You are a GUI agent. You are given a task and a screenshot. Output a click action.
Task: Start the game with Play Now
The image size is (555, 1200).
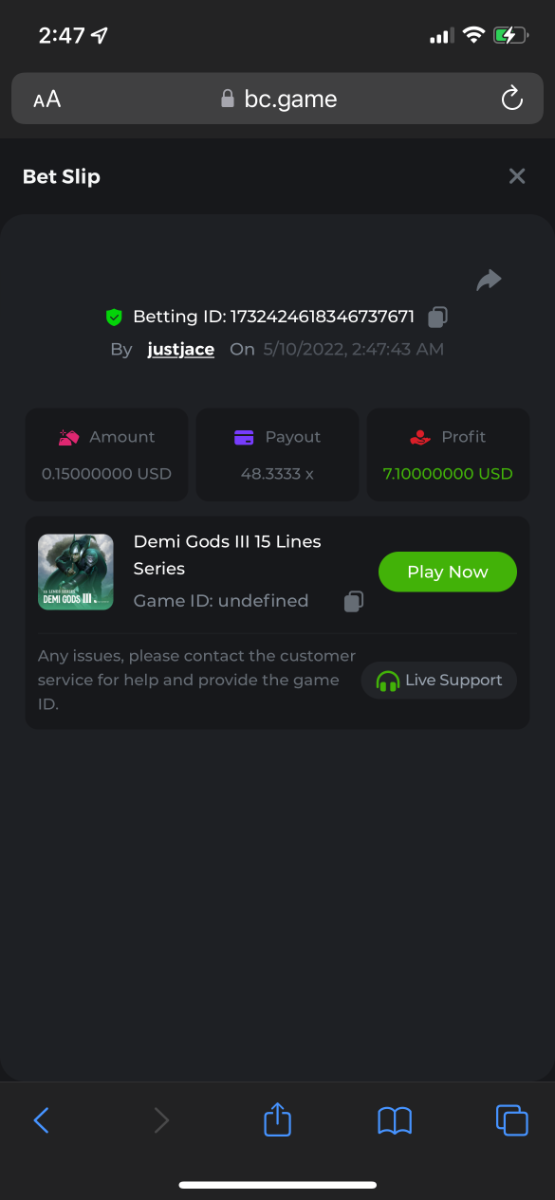click(447, 572)
